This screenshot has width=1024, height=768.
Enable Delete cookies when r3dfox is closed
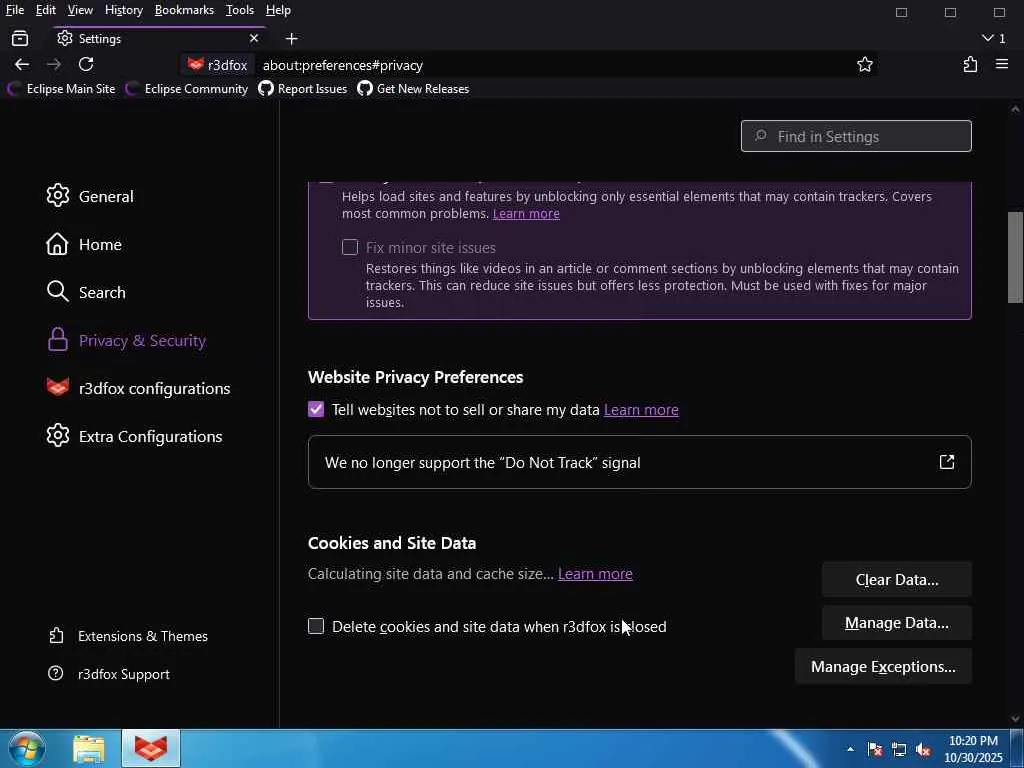(316, 626)
